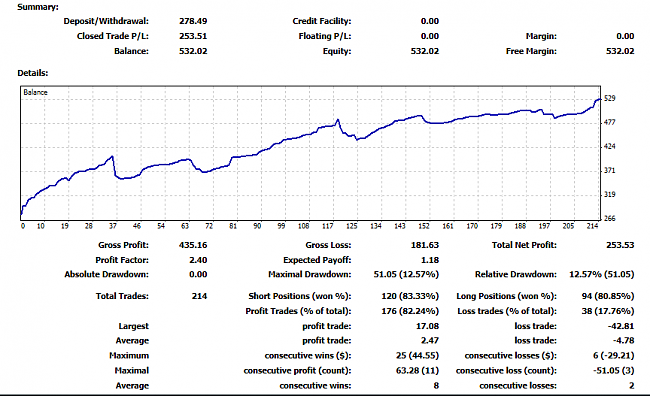Click the Profit Factor value 2.40
Image resolution: width=650 pixels, height=396 pixels.
click(198, 260)
